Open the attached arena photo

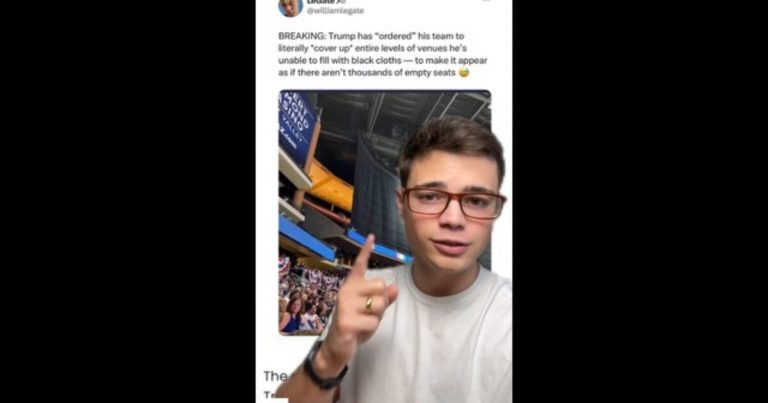point(384,212)
